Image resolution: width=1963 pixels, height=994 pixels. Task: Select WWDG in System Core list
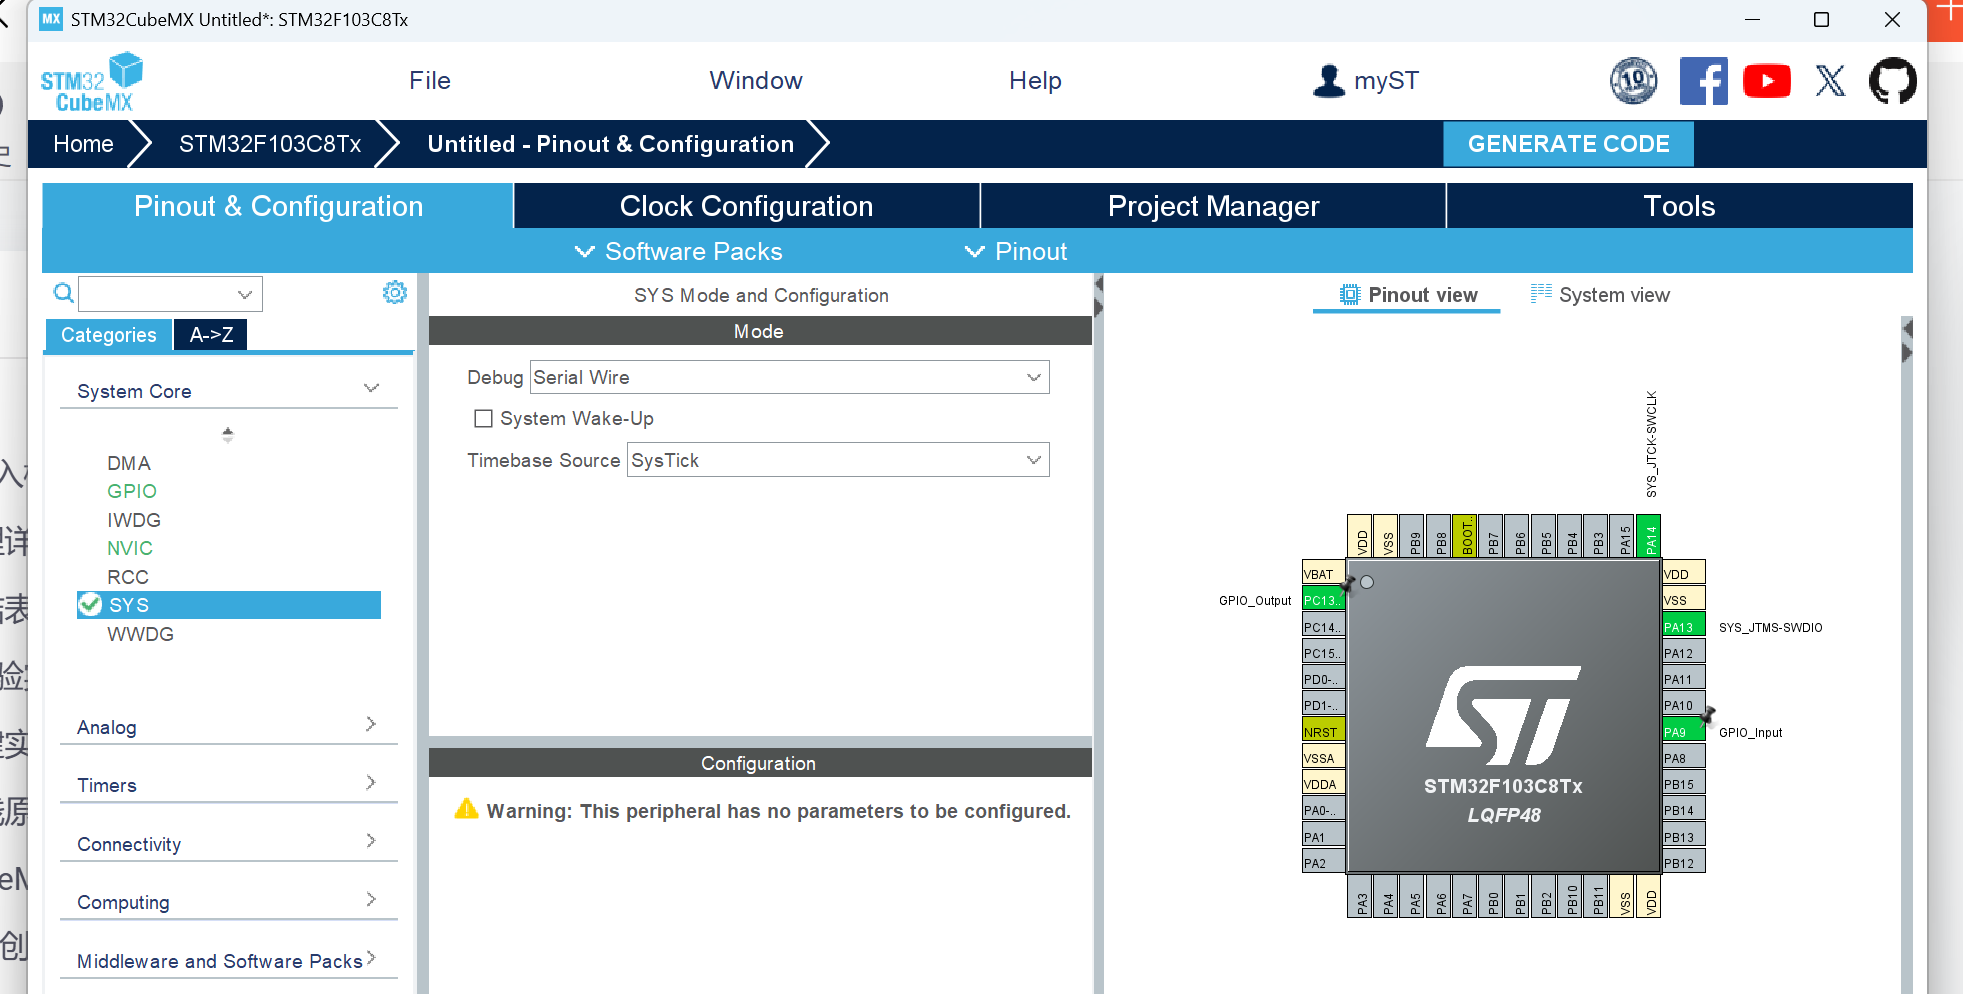pyautogui.click(x=140, y=634)
